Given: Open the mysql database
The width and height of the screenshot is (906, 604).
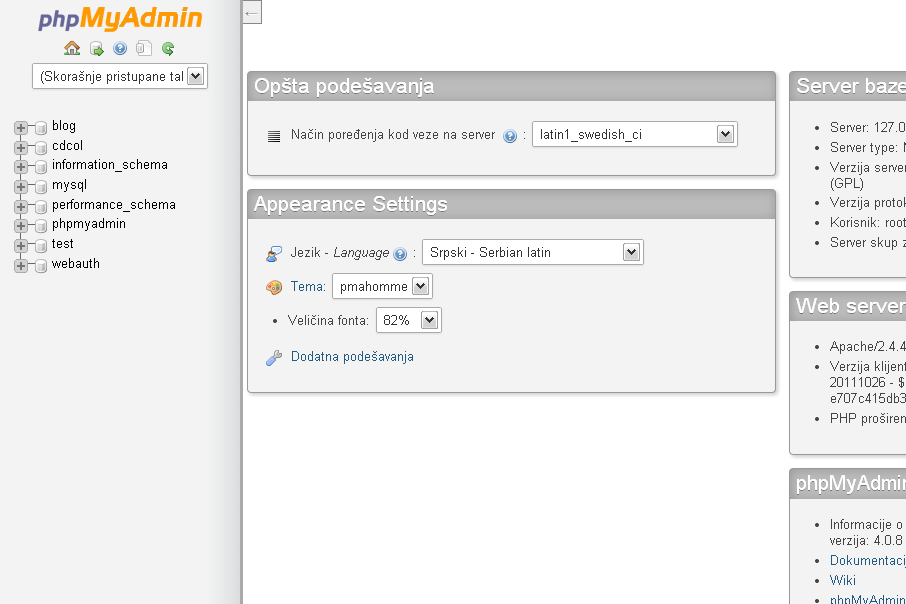Looking at the screenshot, I should click(69, 185).
